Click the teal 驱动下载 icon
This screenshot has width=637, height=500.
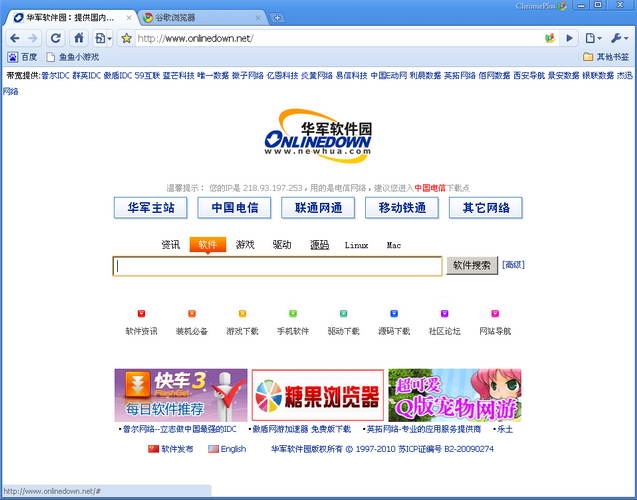point(343,314)
